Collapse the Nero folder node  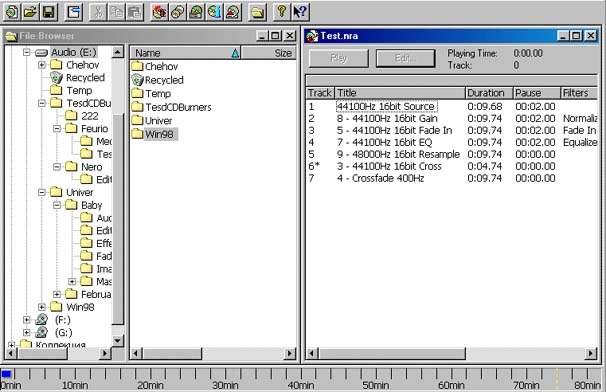(x=57, y=167)
